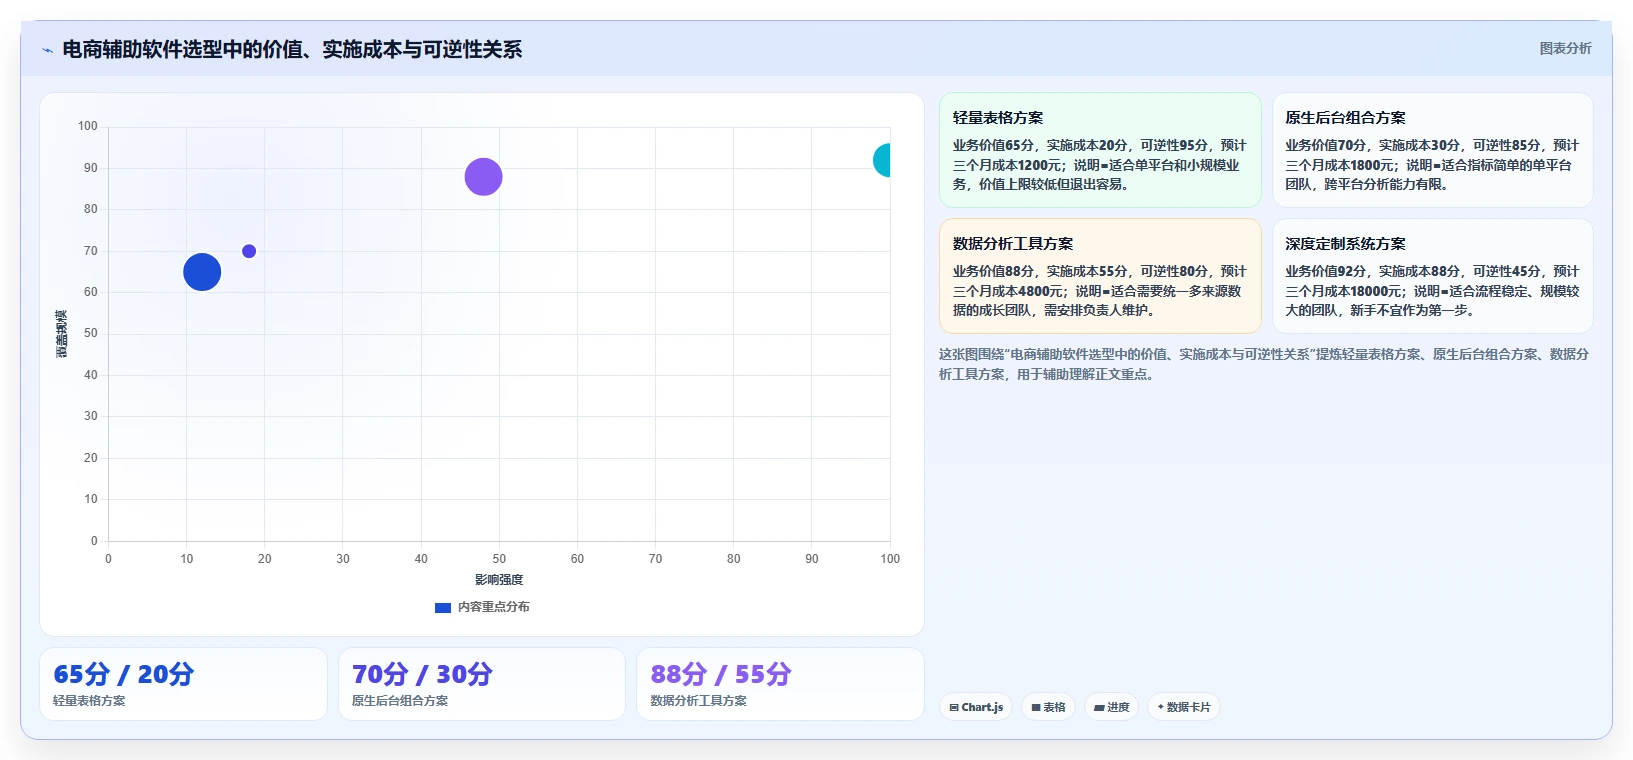1633x760 pixels.
Task: Click the icon in the 进度 tag
Action: click(1099, 707)
